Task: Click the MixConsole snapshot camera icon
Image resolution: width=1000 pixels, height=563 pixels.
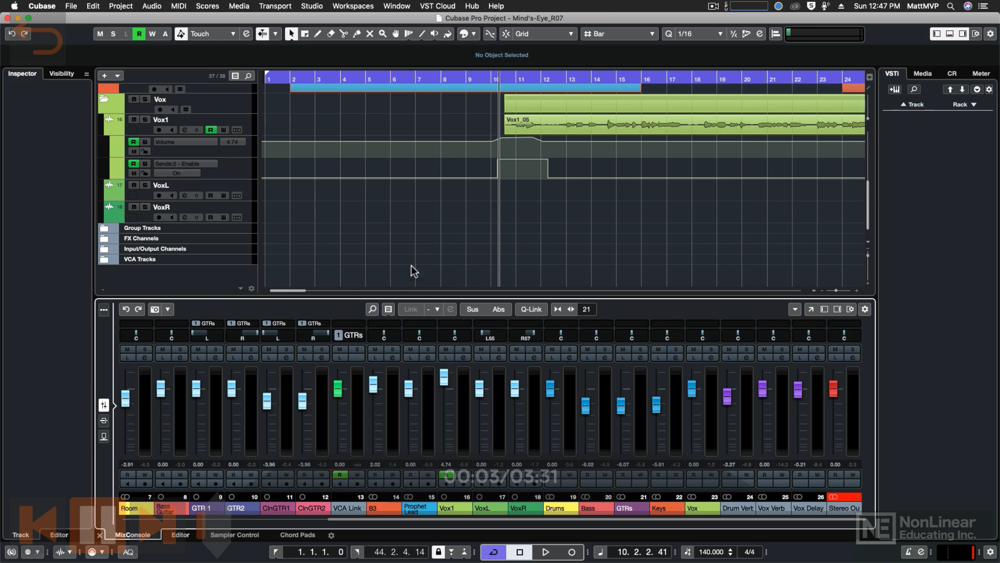Action: click(x=154, y=309)
